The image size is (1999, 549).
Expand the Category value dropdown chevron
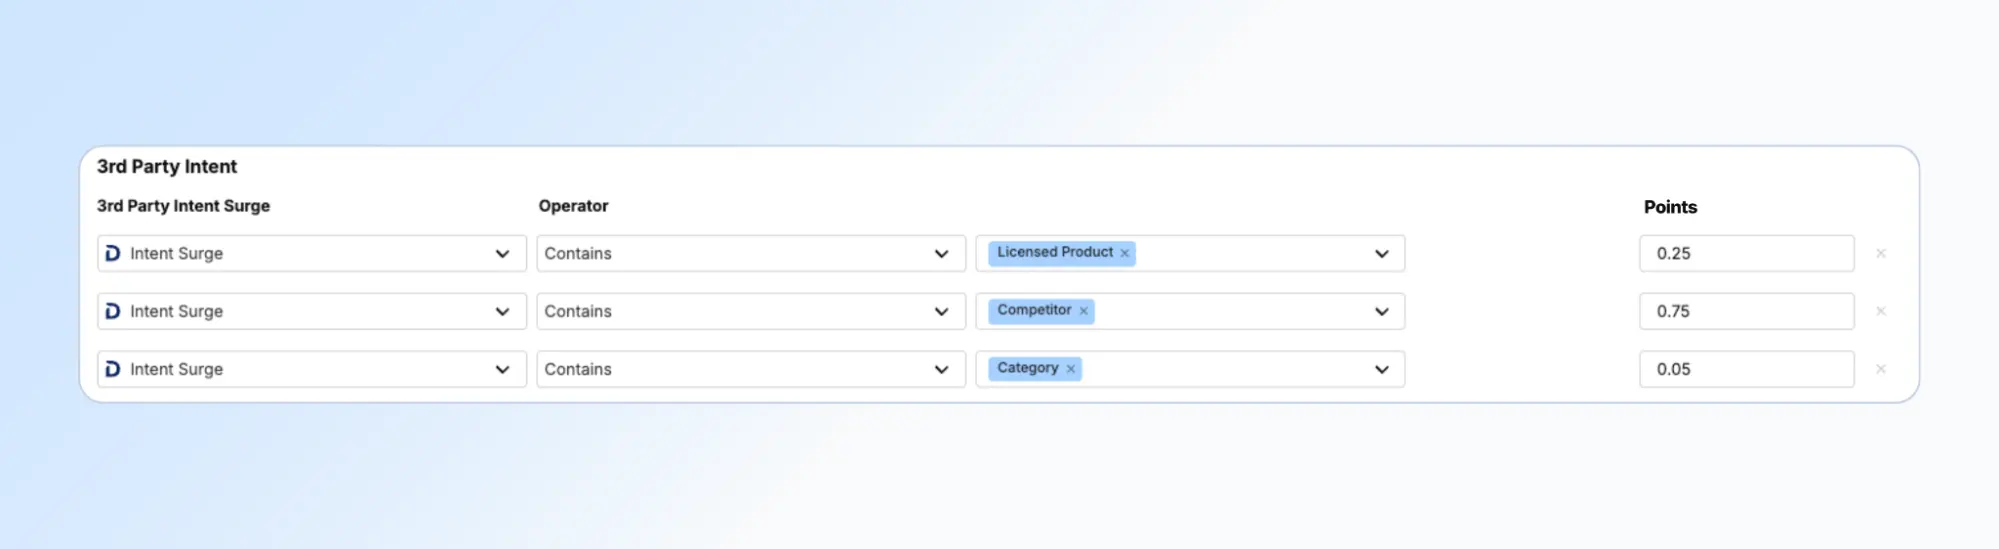pos(1381,369)
